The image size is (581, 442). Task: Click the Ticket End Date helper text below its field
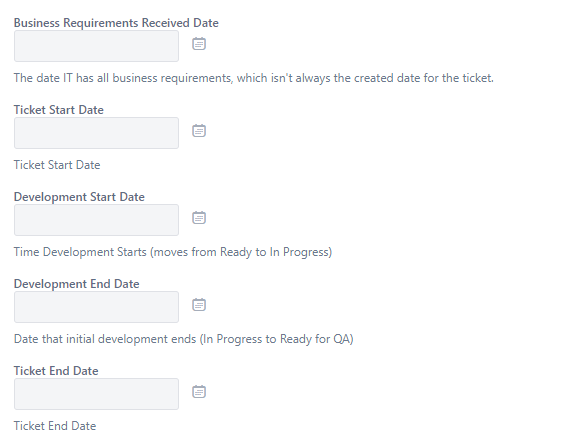click(55, 426)
